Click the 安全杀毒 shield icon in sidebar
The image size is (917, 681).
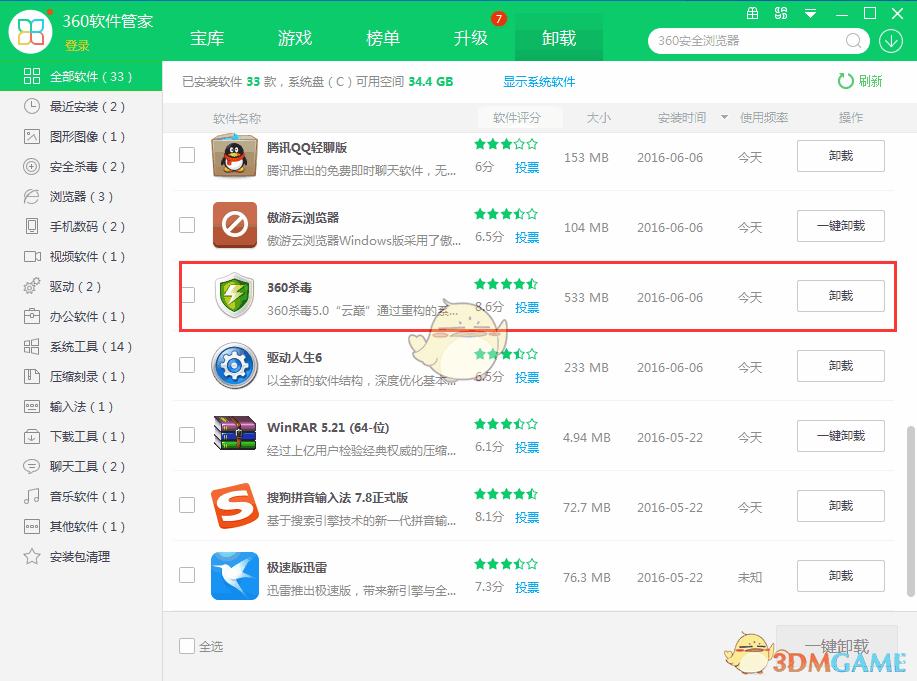pos(32,167)
